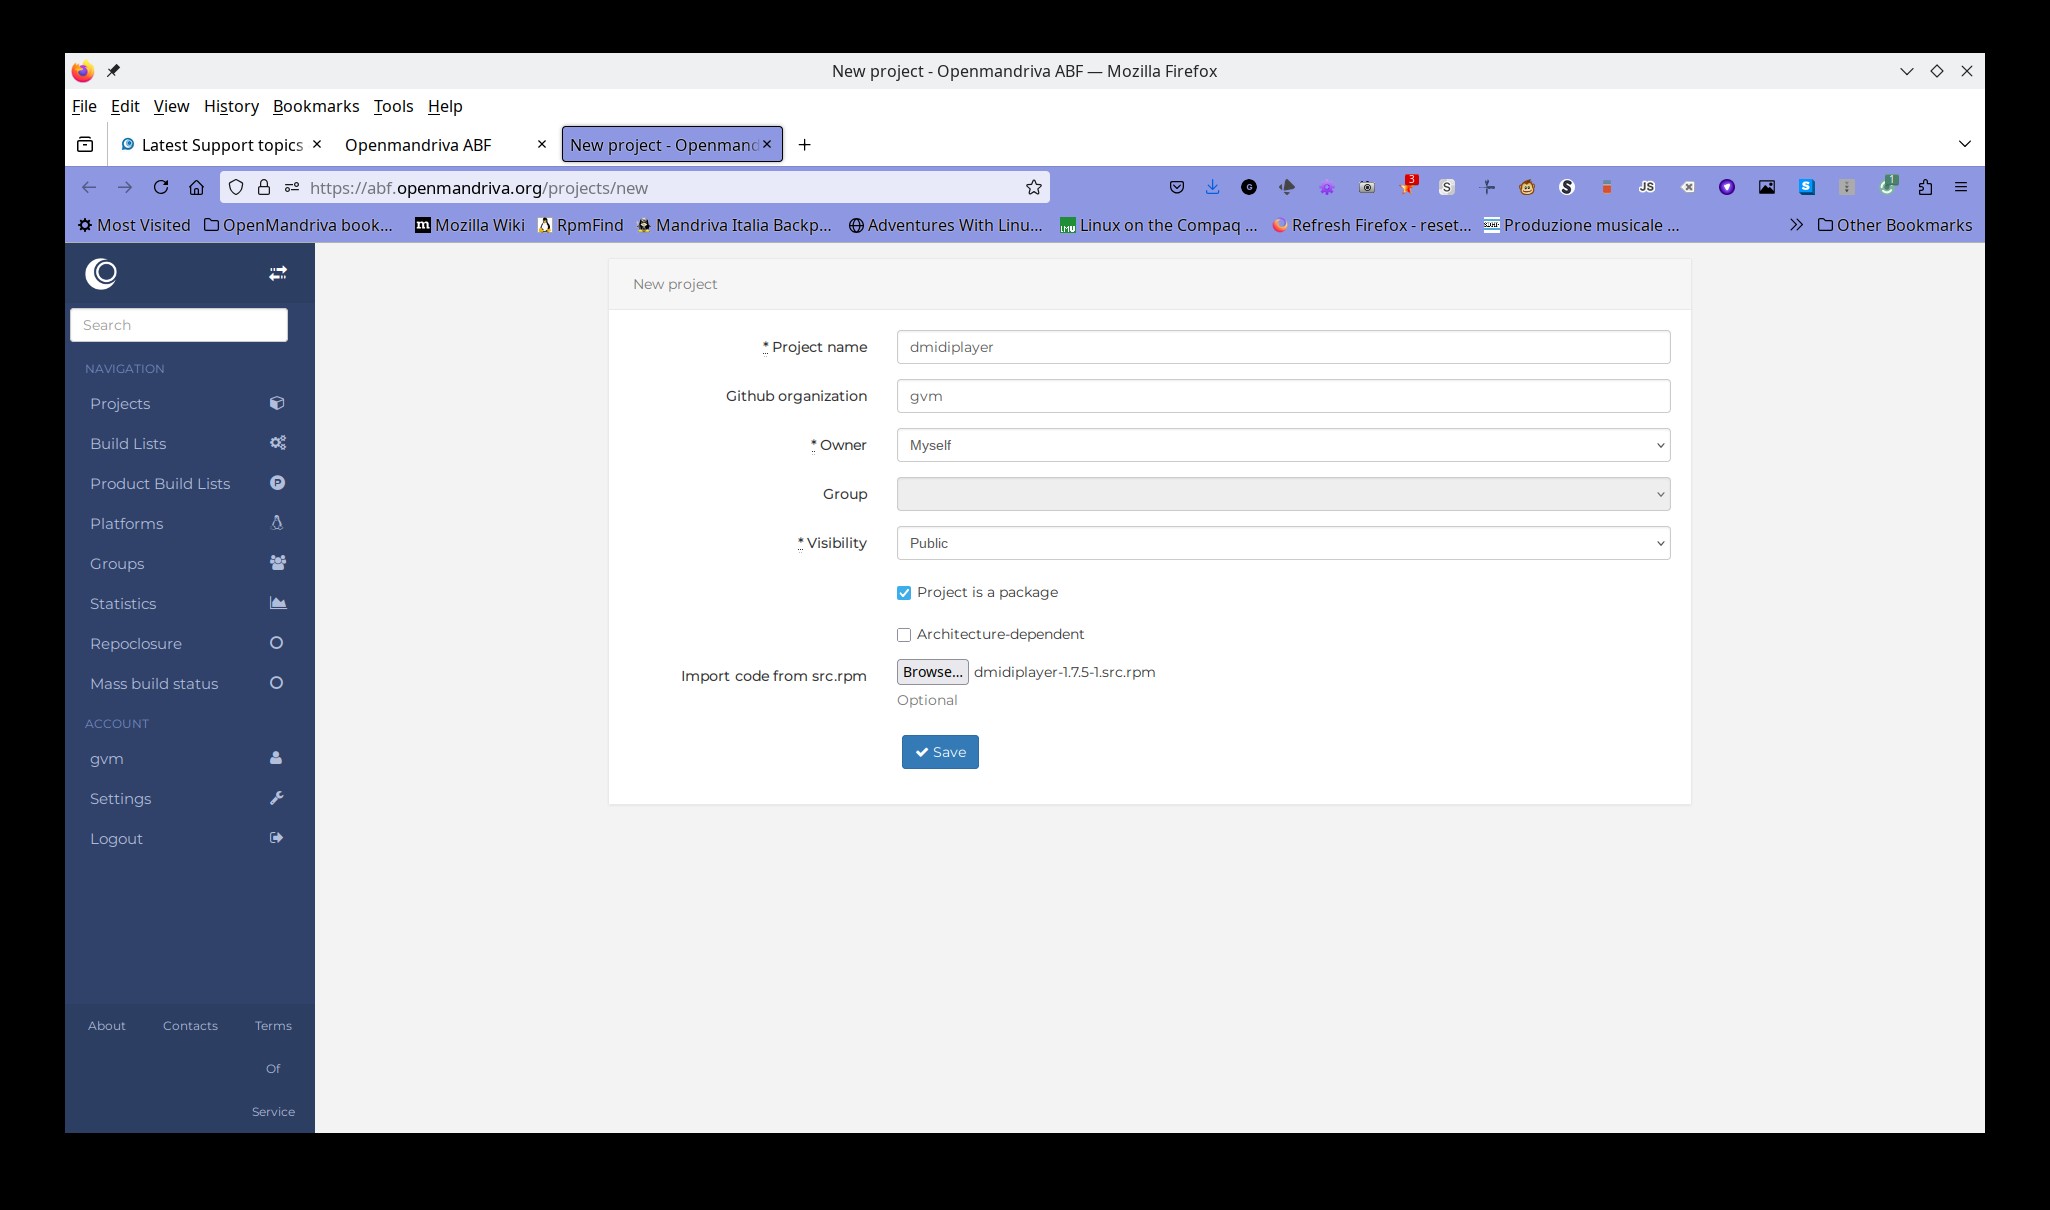Click the Logout exit icon
This screenshot has height=1210, width=2050.
click(277, 838)
